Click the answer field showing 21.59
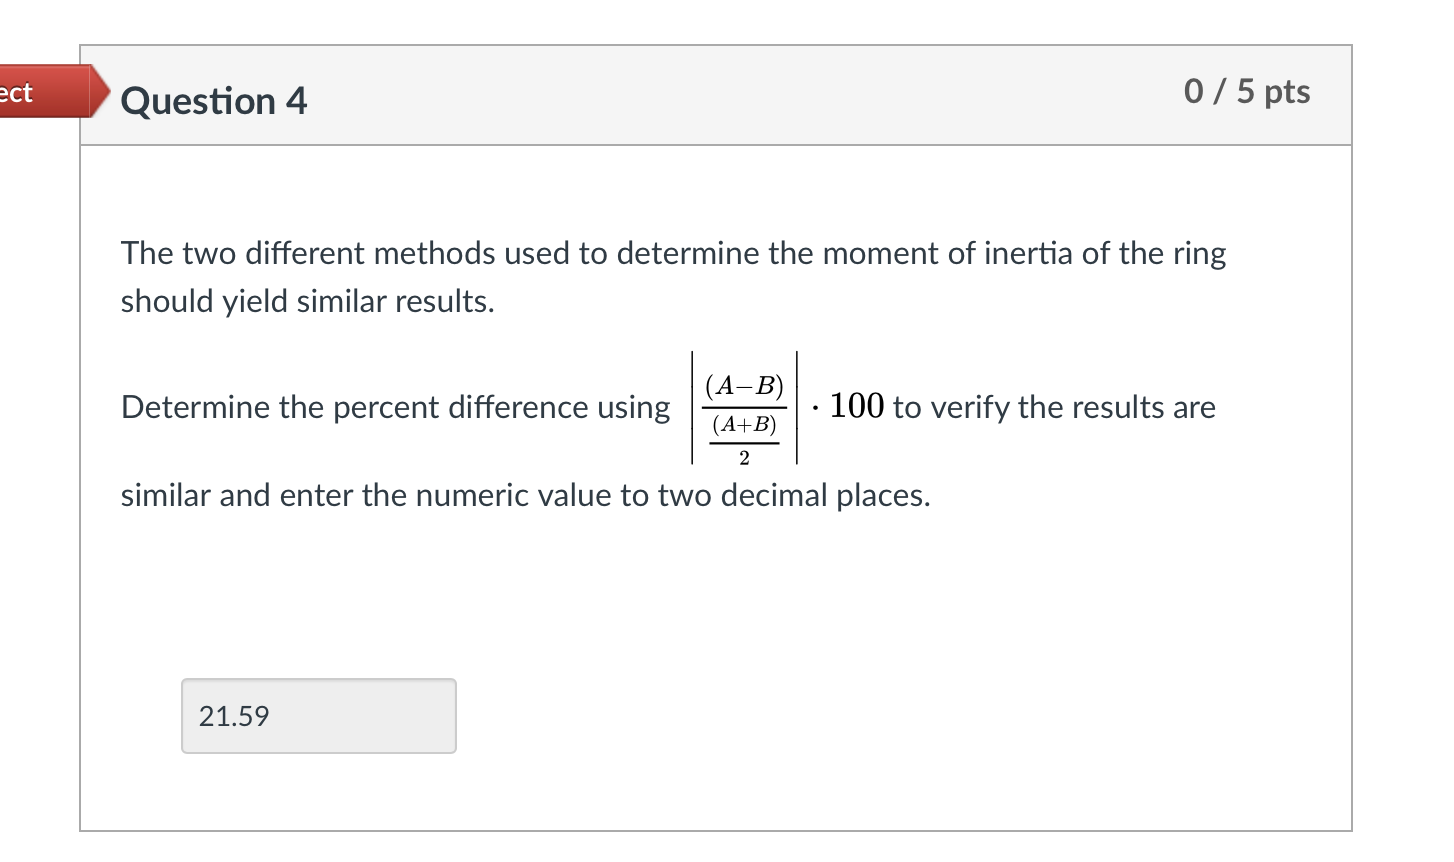This screenshot has width=1454, height=862. click(x=318, y=715)
